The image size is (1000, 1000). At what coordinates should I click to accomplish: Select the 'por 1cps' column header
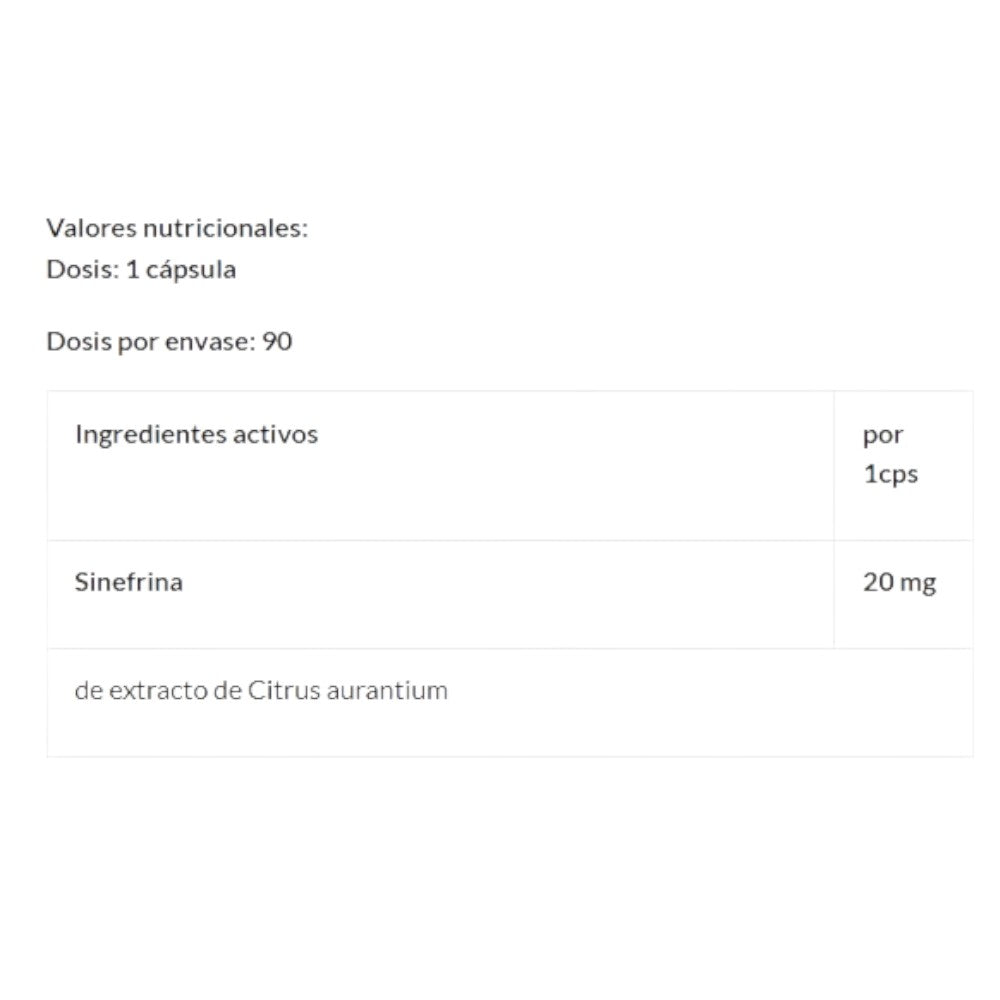(x=890, y=454)
